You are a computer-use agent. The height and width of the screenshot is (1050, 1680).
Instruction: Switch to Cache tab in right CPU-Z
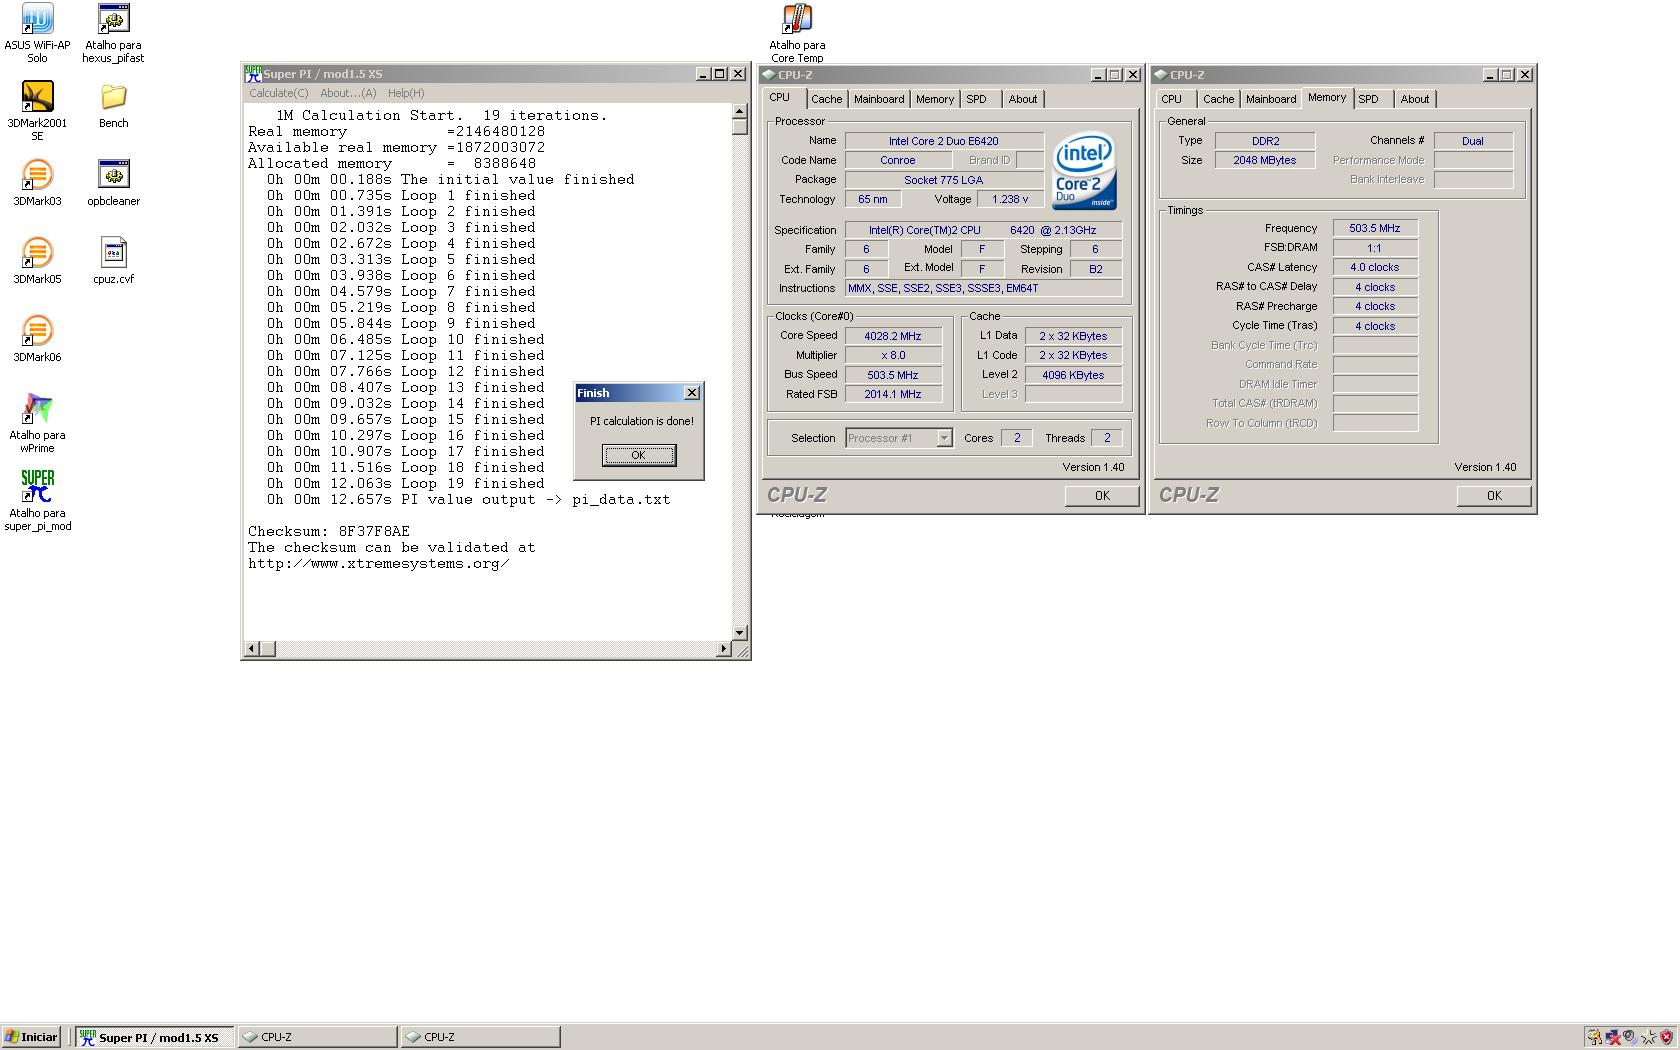1219,99
